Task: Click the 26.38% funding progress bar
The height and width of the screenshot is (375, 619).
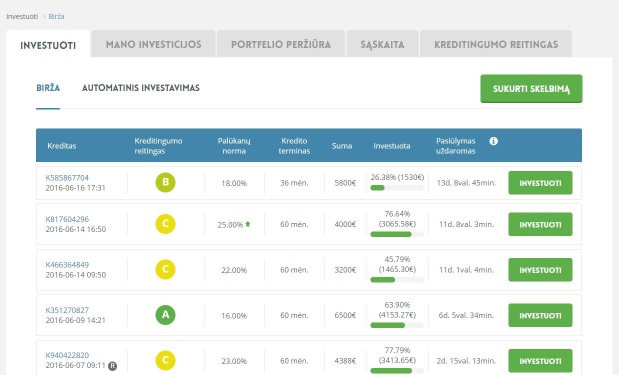Action: 397,188
